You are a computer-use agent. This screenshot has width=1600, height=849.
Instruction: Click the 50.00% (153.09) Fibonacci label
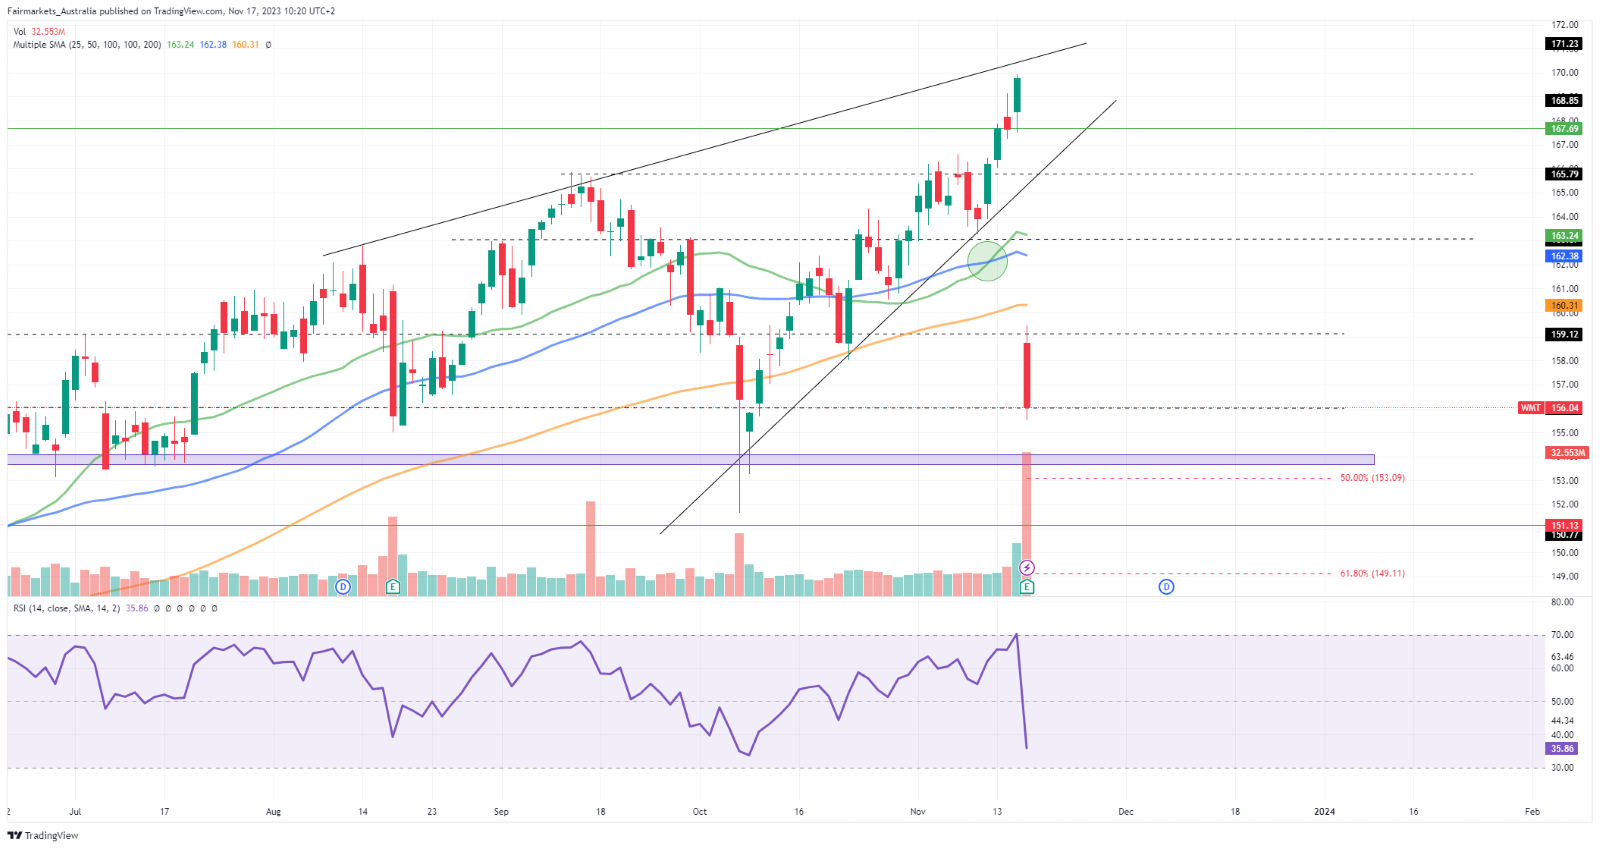1372,478
